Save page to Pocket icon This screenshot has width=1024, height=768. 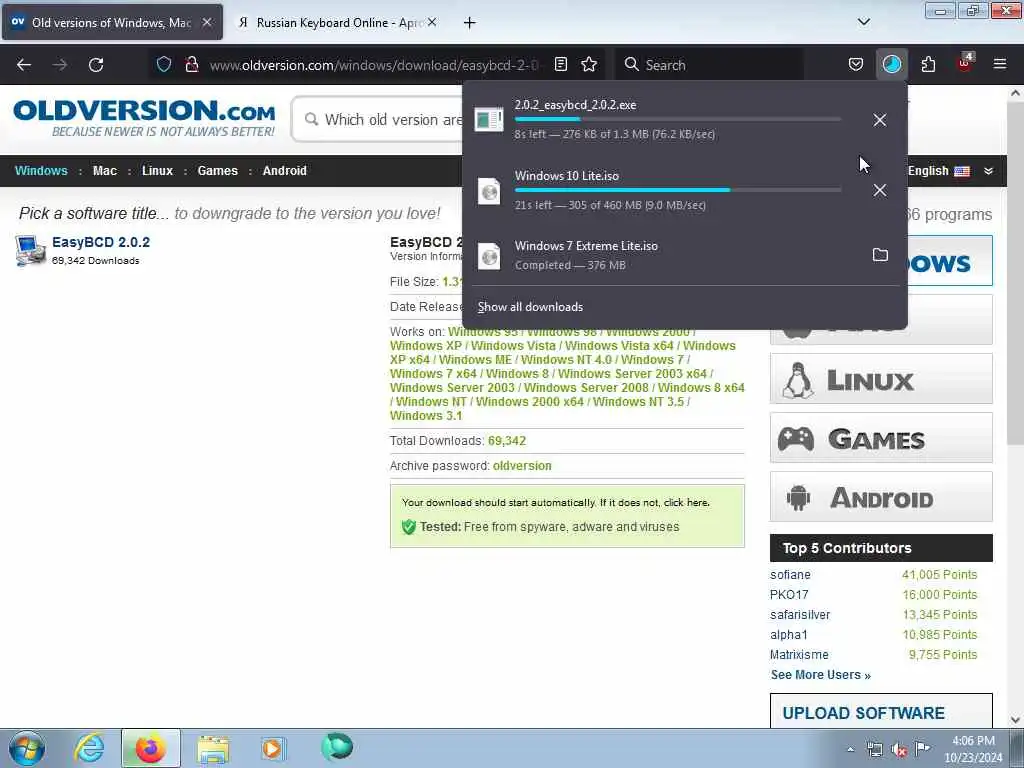(856, 64)
